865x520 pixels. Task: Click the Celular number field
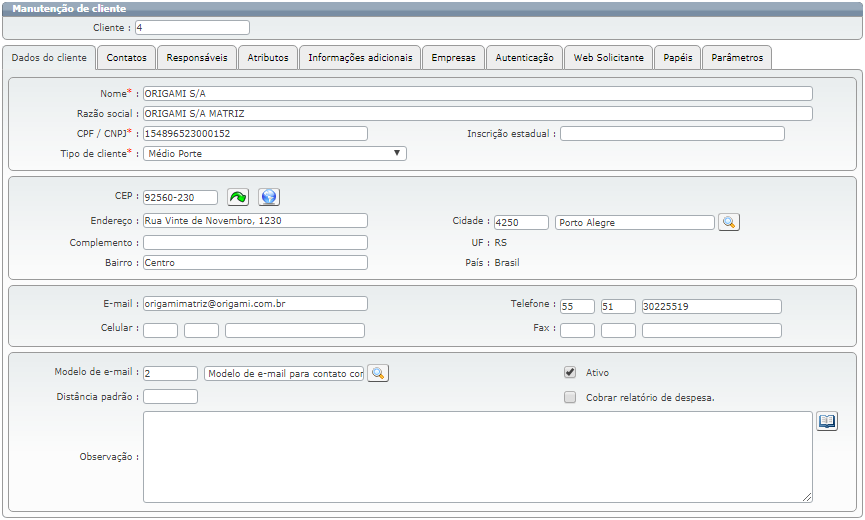coord(295,330)
